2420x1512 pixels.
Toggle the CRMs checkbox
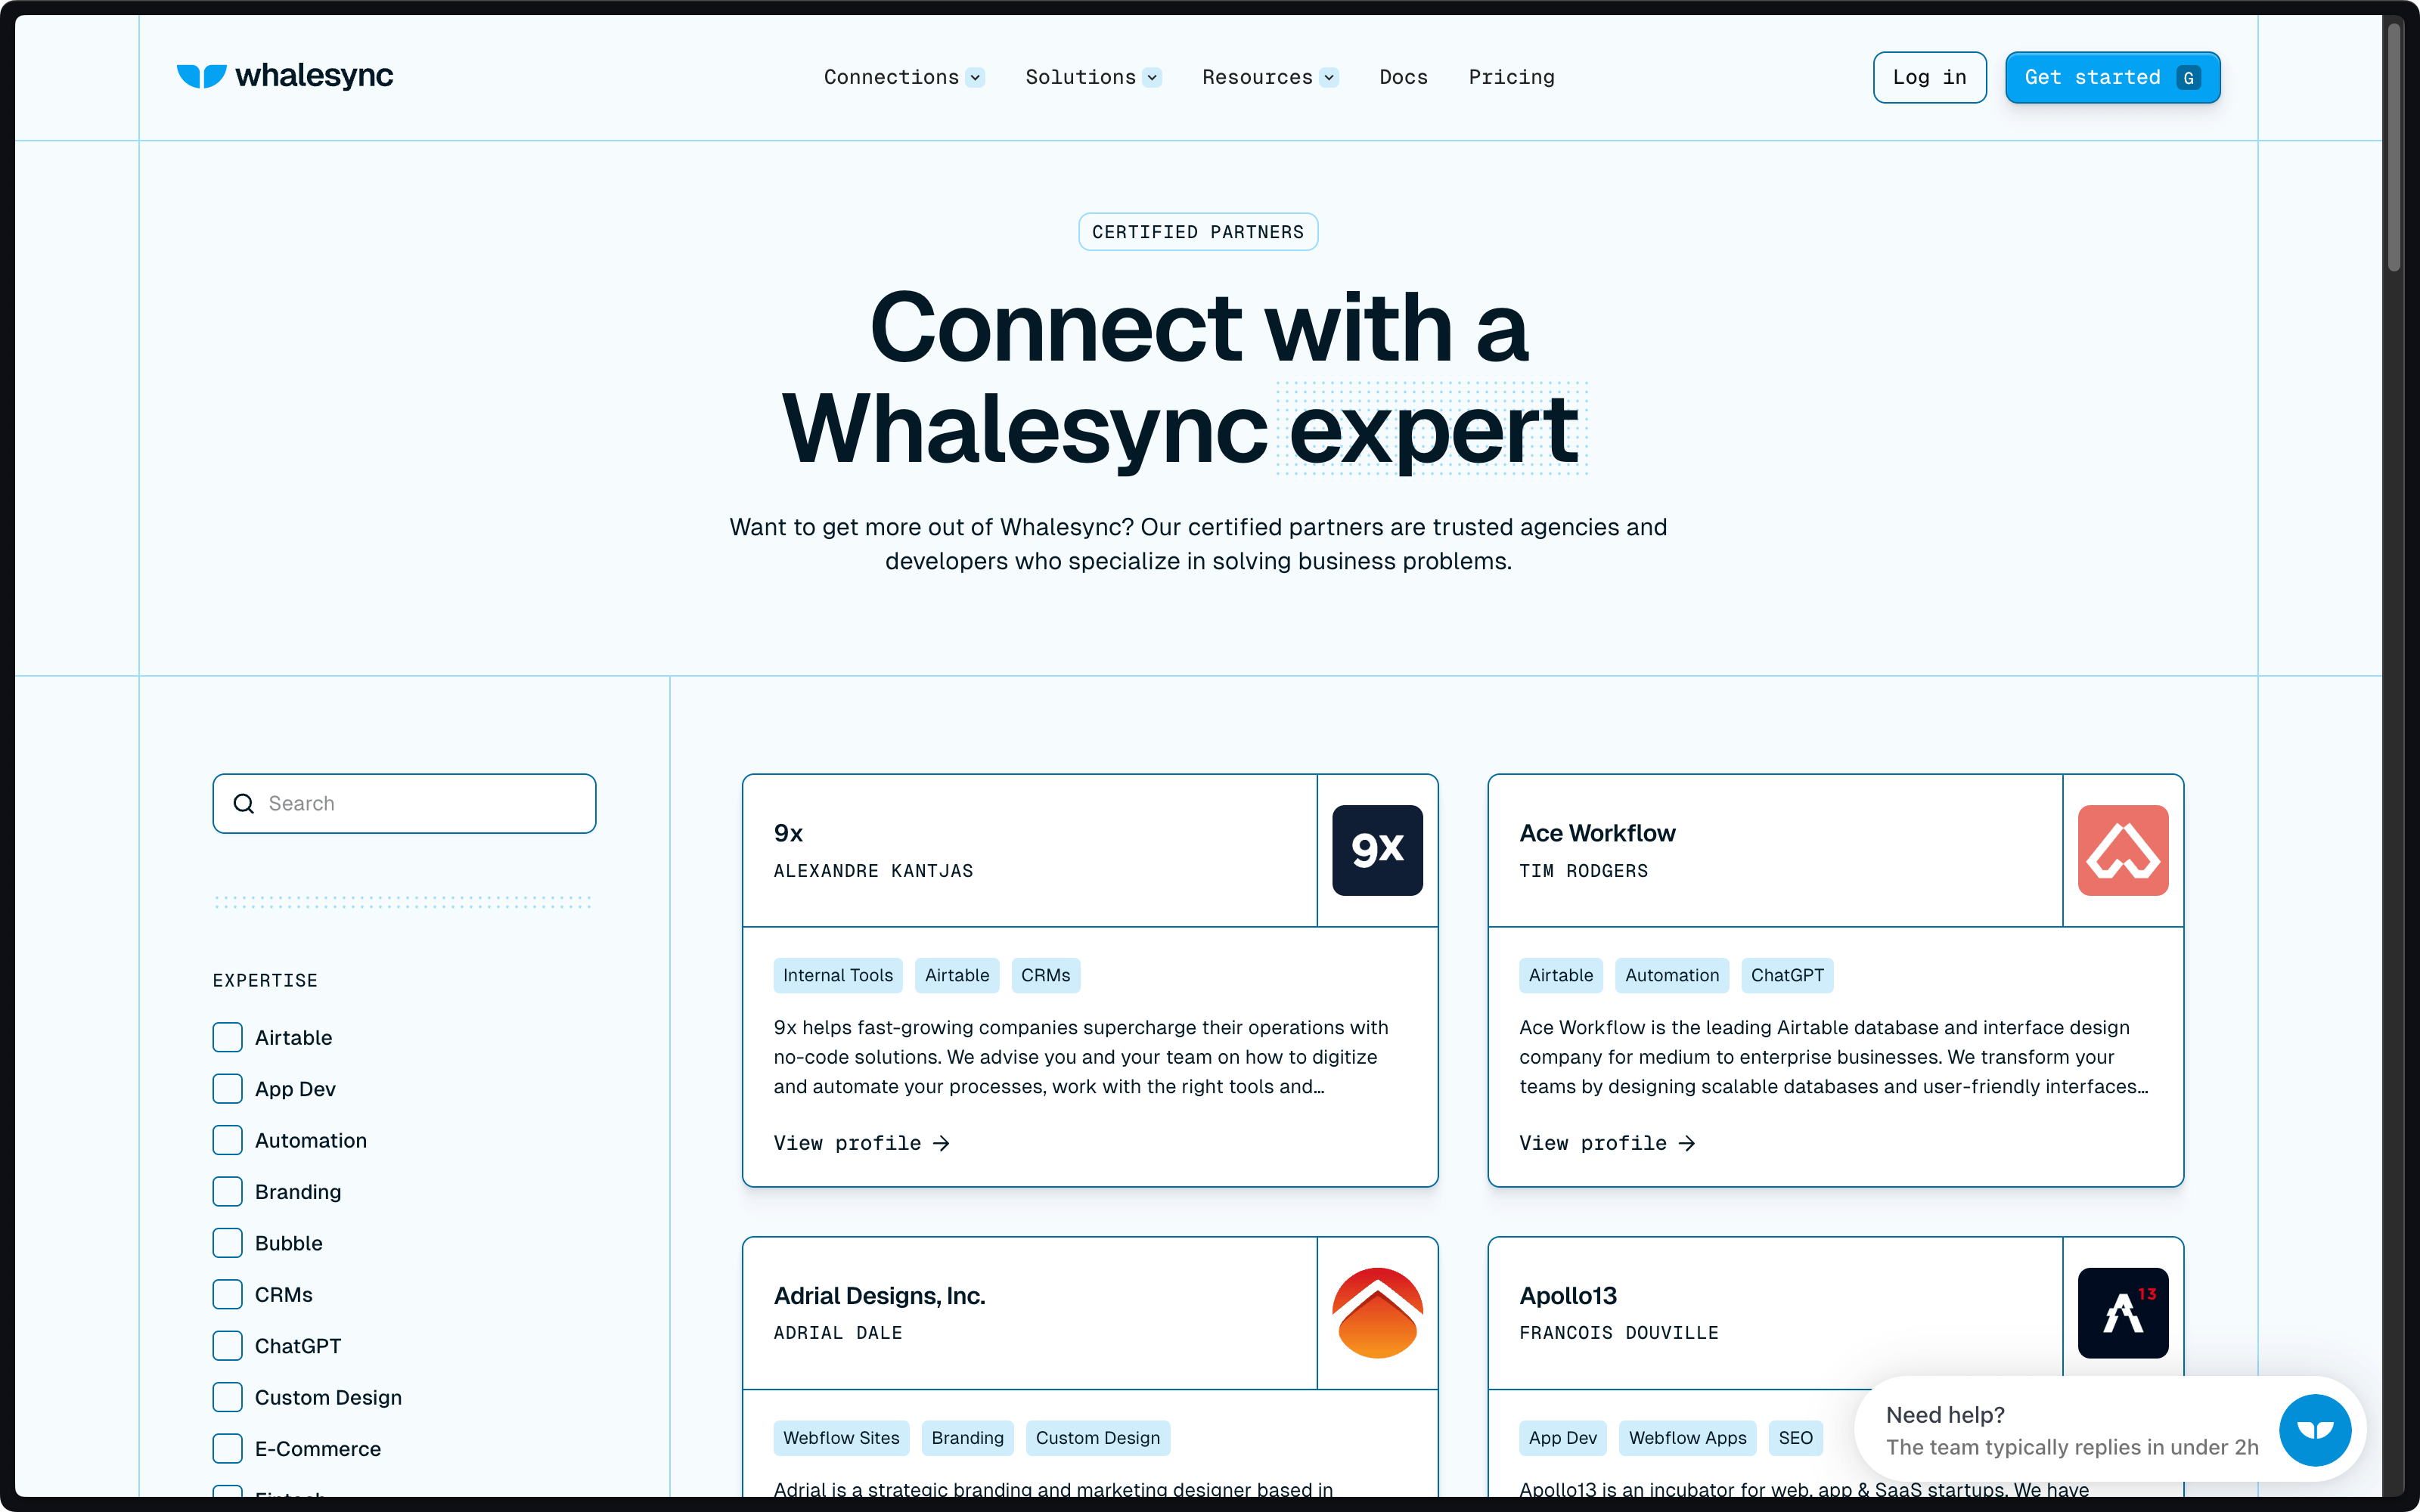(227, 1294)
